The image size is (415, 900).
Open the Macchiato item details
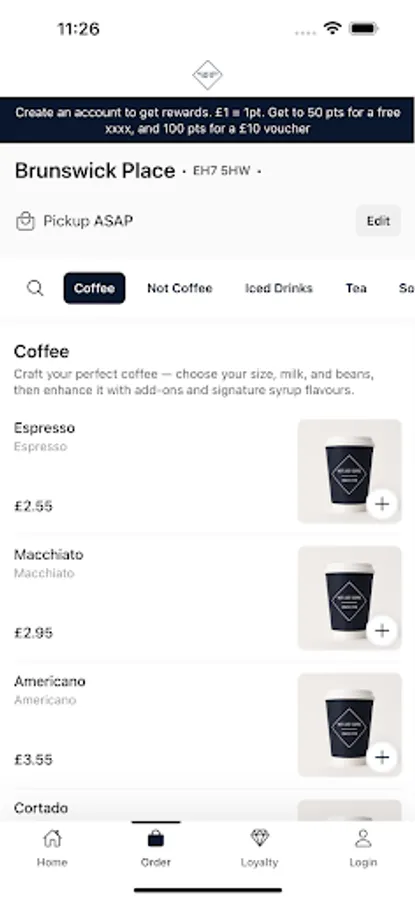click(x=207, y=598)
